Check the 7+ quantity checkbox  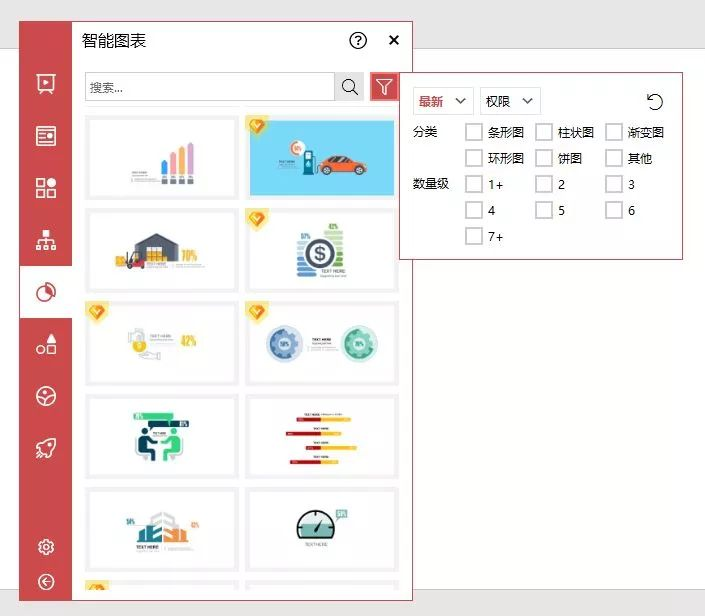tap(473, 237)
